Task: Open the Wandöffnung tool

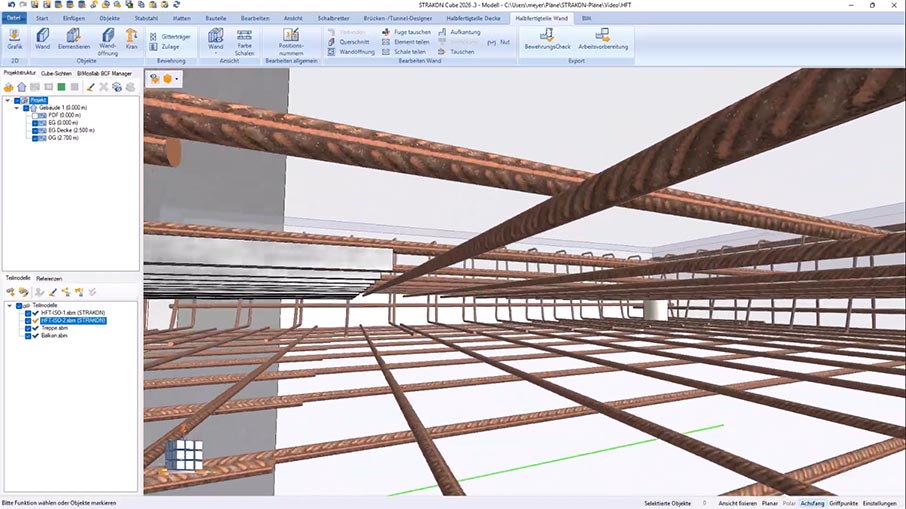Action: pos(107,39)
